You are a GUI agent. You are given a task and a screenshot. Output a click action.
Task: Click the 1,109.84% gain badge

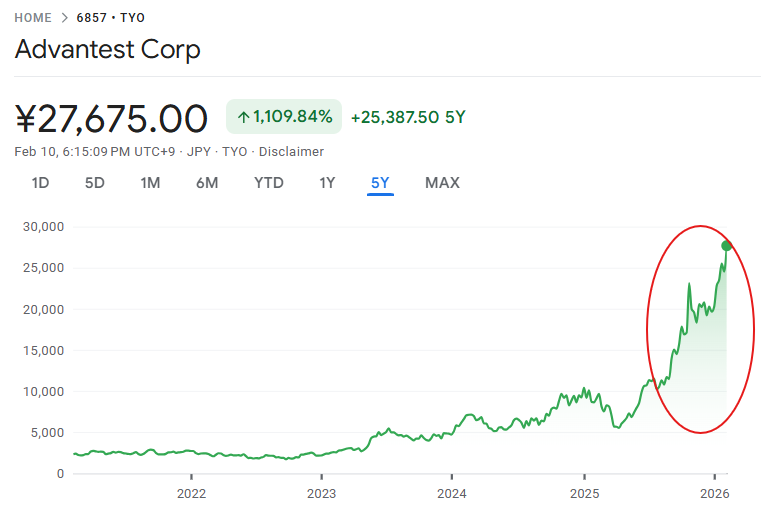click(x=284, y=117)
